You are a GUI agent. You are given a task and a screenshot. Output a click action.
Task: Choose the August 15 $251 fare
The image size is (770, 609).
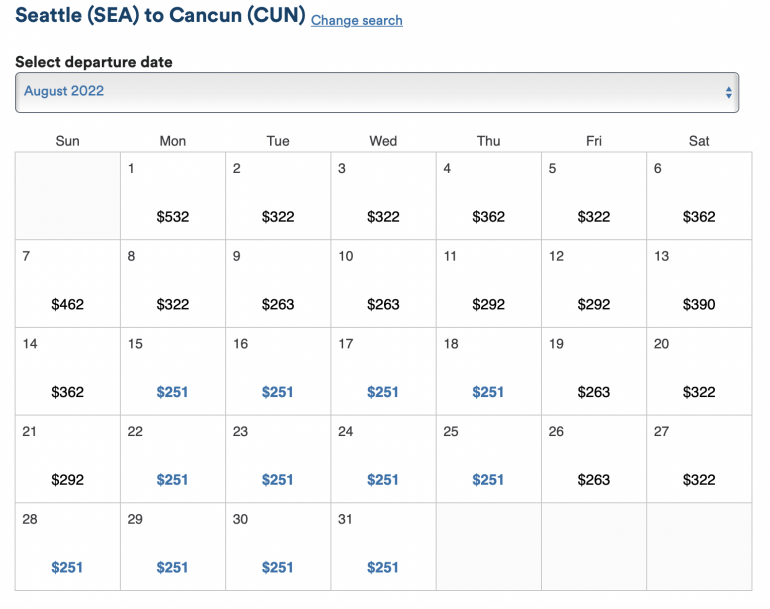[173, 392]
